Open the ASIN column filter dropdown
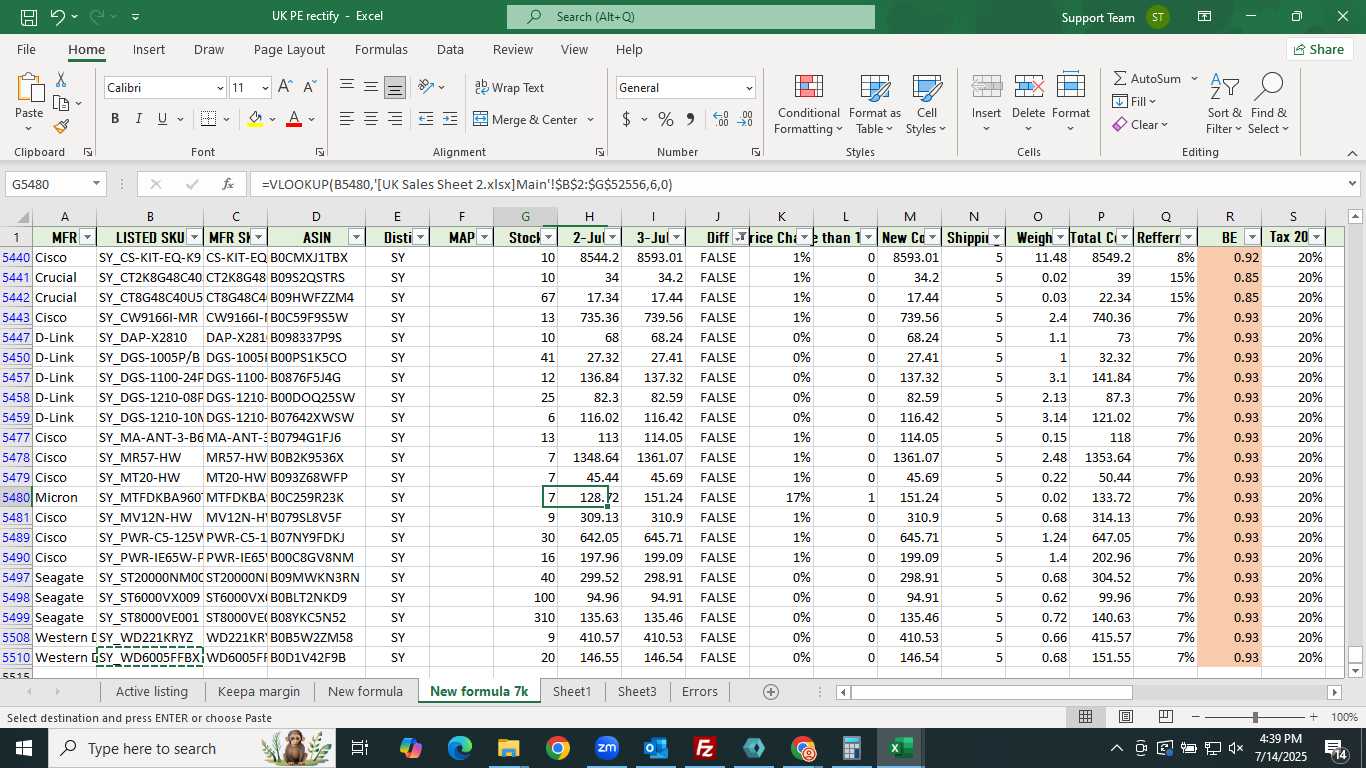 click(356, 237)
